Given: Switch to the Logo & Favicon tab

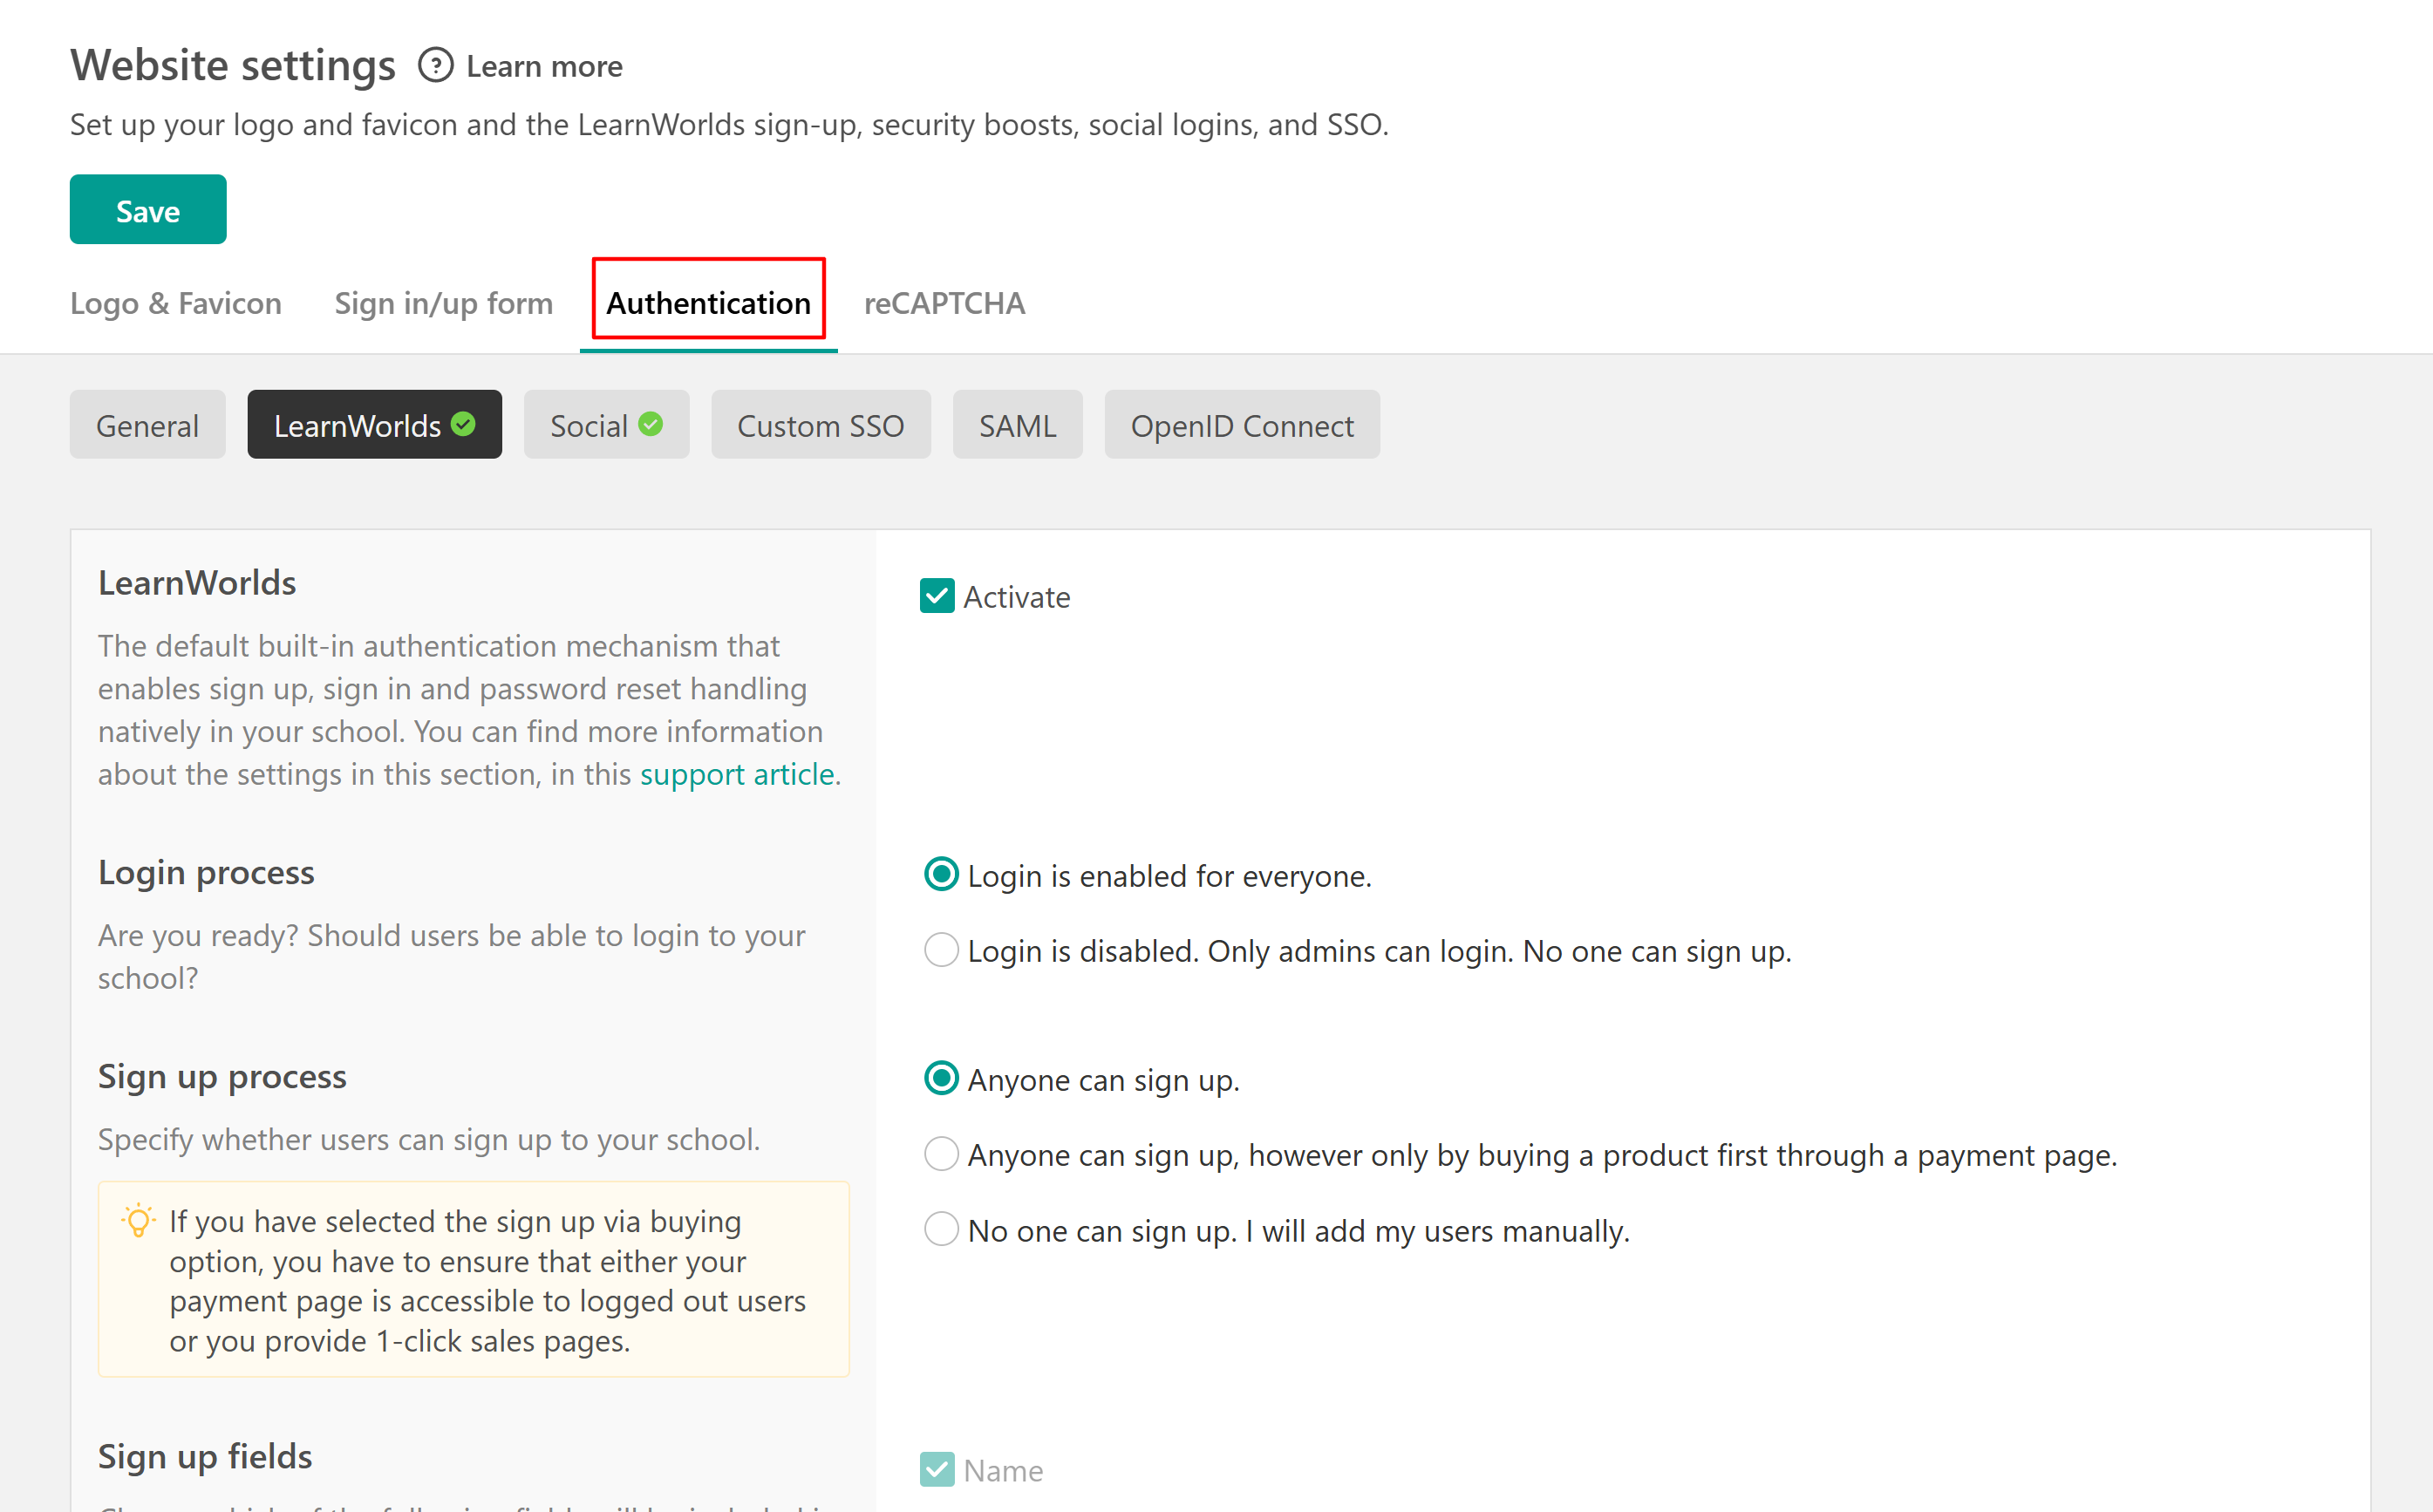Looking at the screenshot, I should pyautogui.click(x=176, y=303).
